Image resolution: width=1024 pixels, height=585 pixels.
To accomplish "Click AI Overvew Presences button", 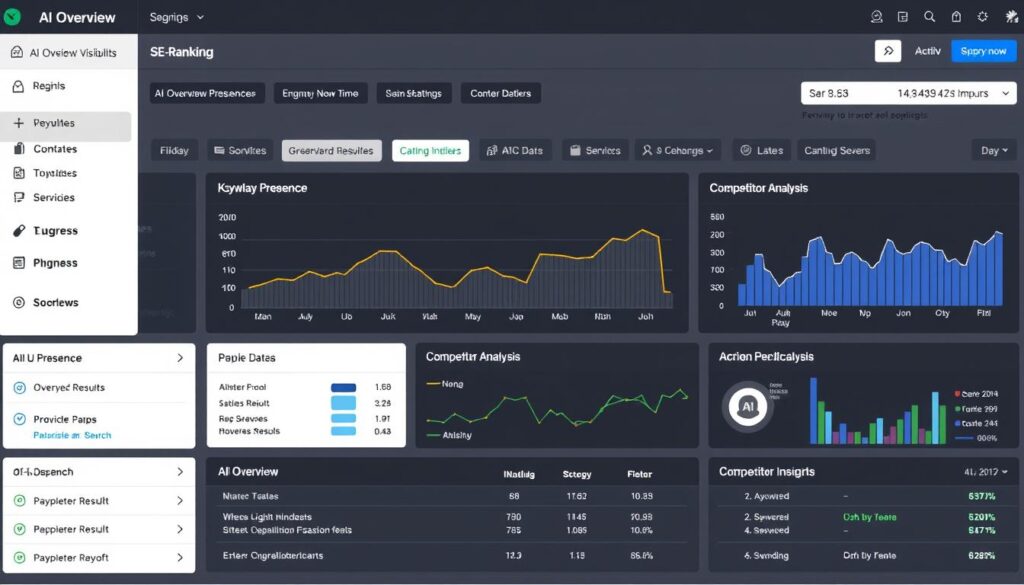I will coord(207,93).
